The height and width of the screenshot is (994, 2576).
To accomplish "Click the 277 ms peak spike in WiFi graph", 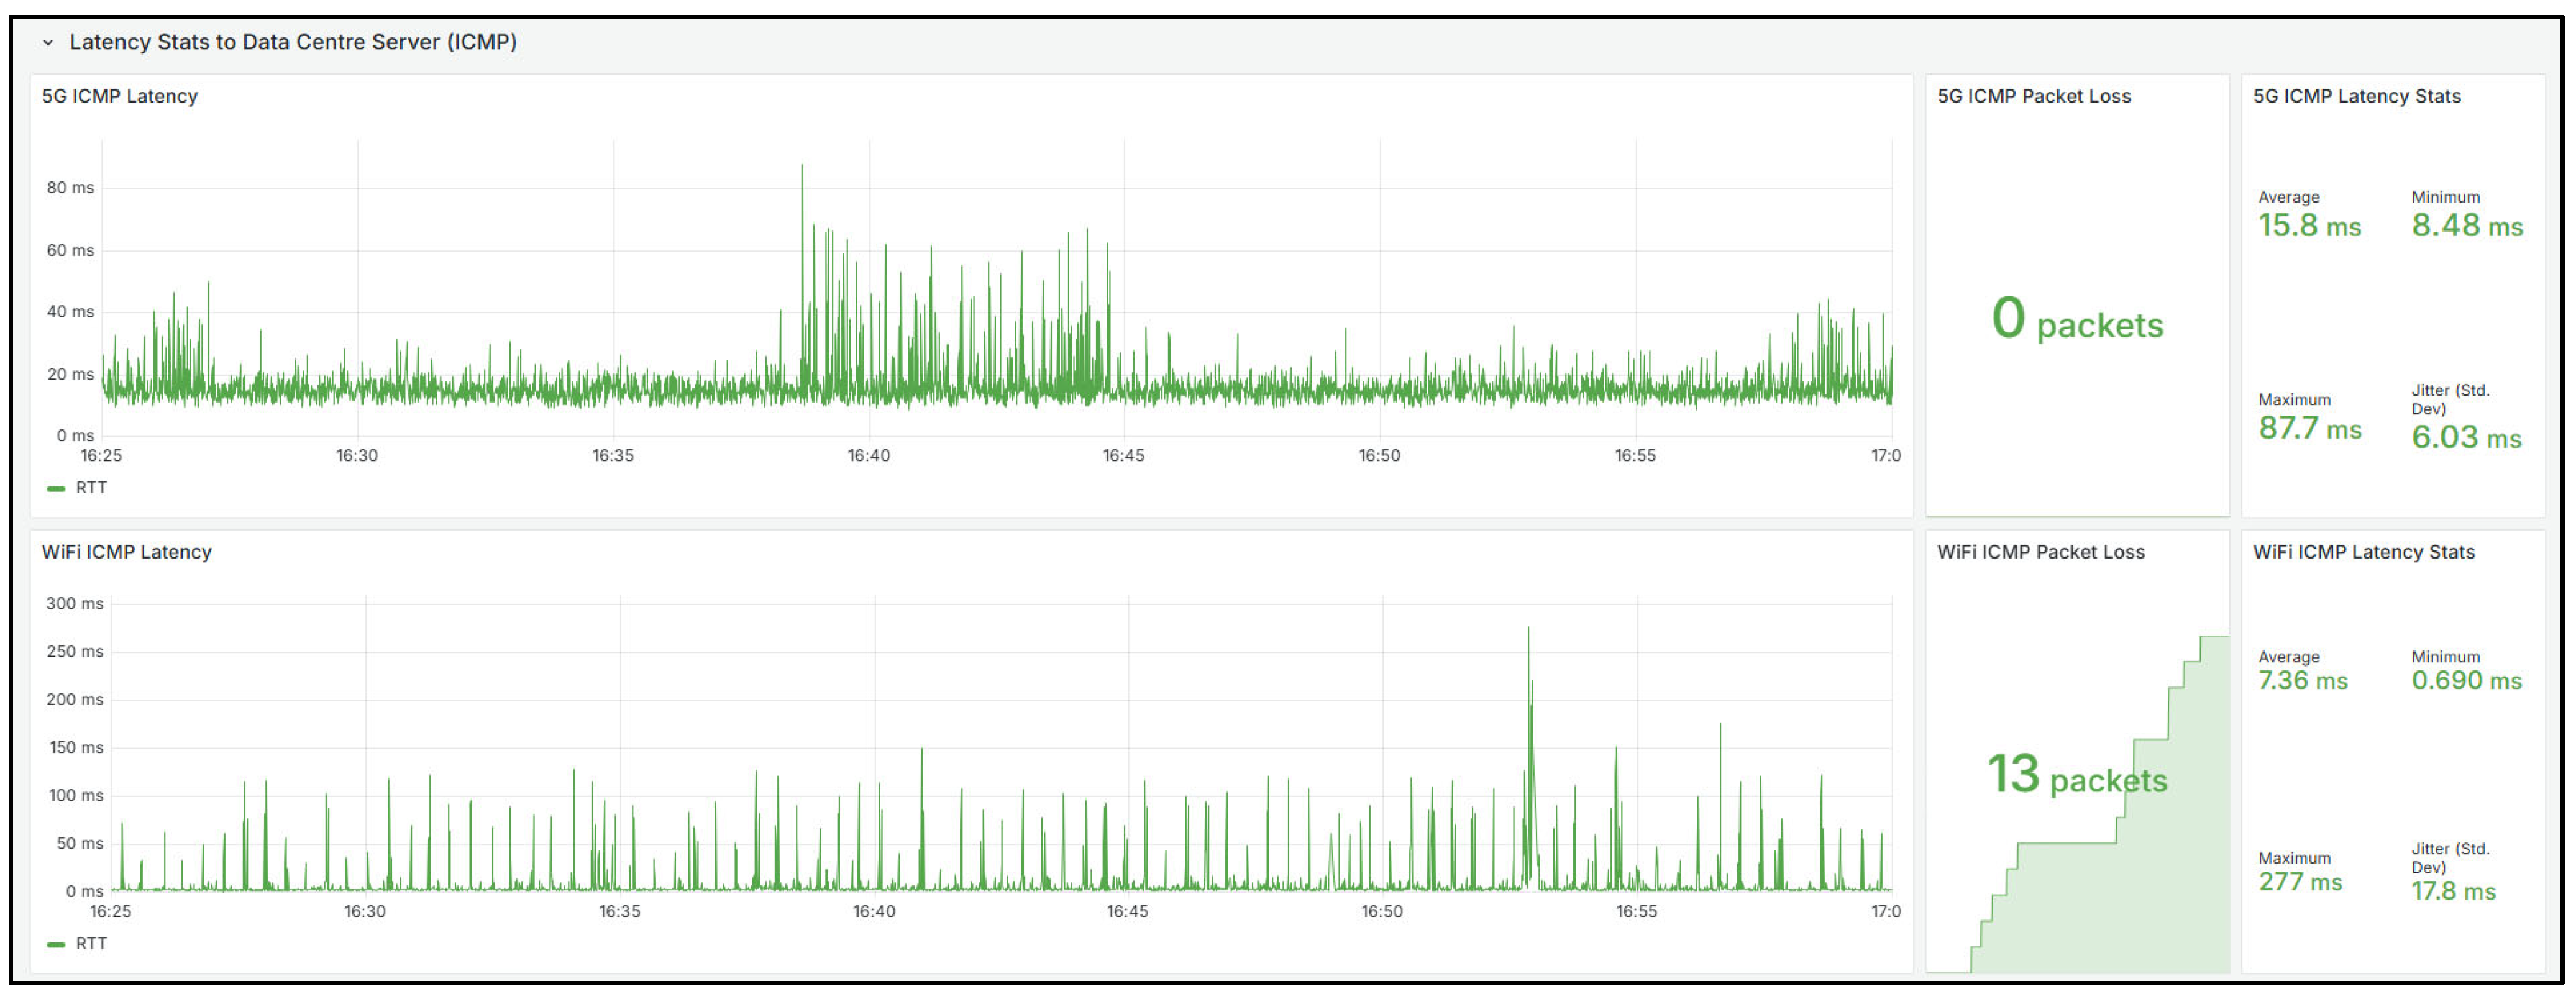I will tap(1528, 632).
